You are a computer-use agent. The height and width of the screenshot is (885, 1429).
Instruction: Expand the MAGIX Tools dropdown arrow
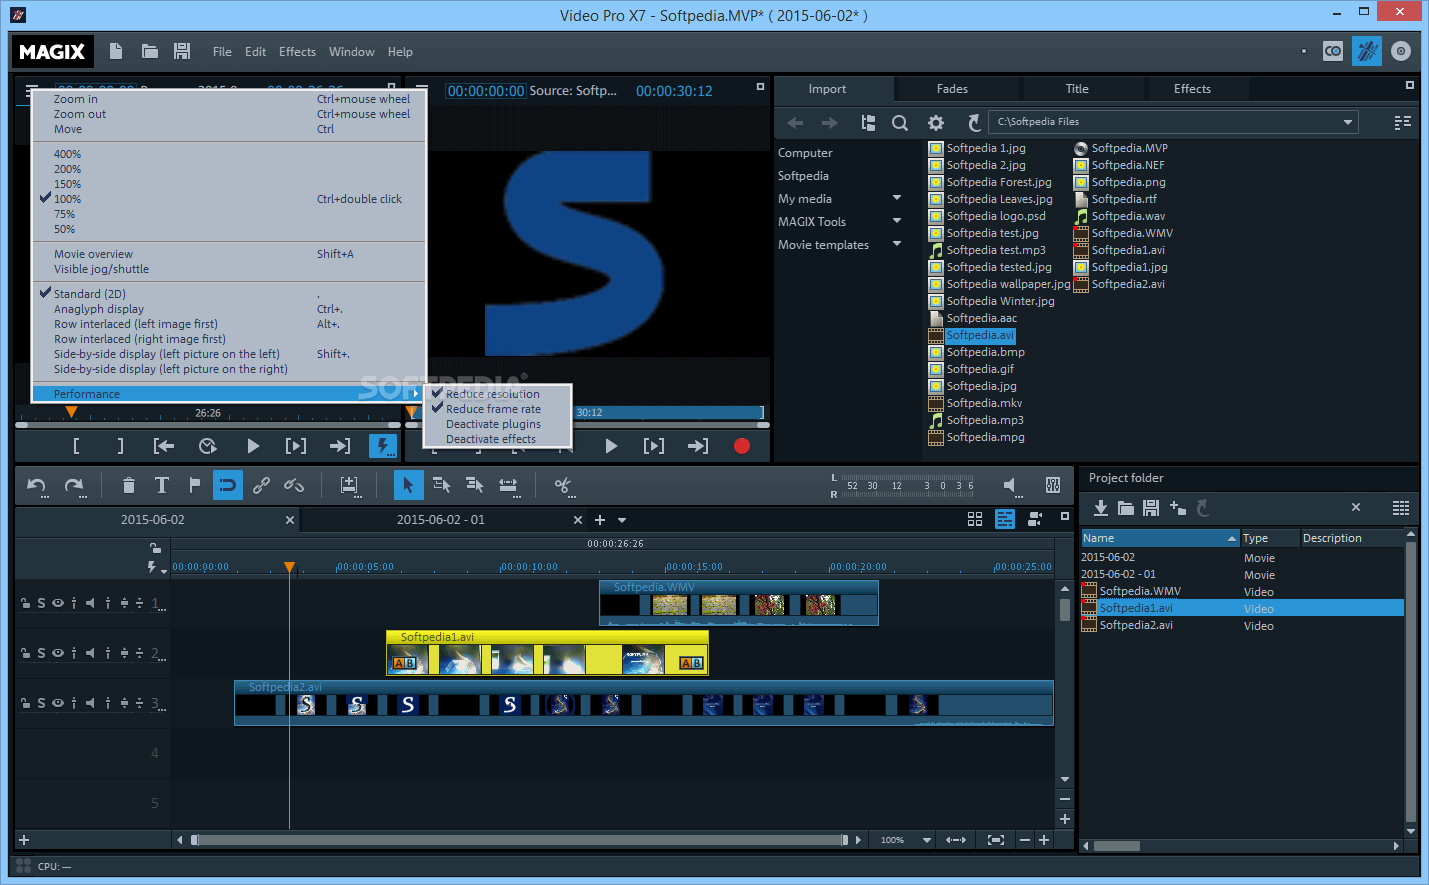897,221
